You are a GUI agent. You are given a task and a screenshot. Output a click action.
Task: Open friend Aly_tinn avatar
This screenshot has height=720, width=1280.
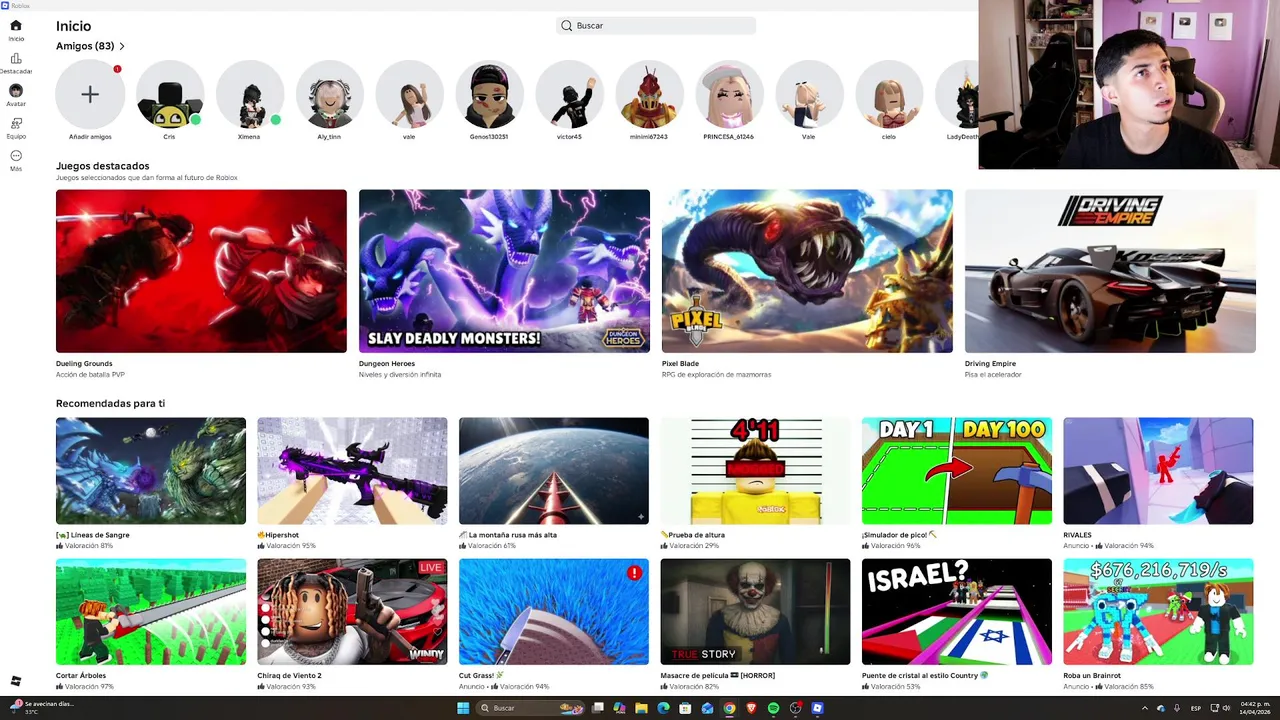[329, 94]
